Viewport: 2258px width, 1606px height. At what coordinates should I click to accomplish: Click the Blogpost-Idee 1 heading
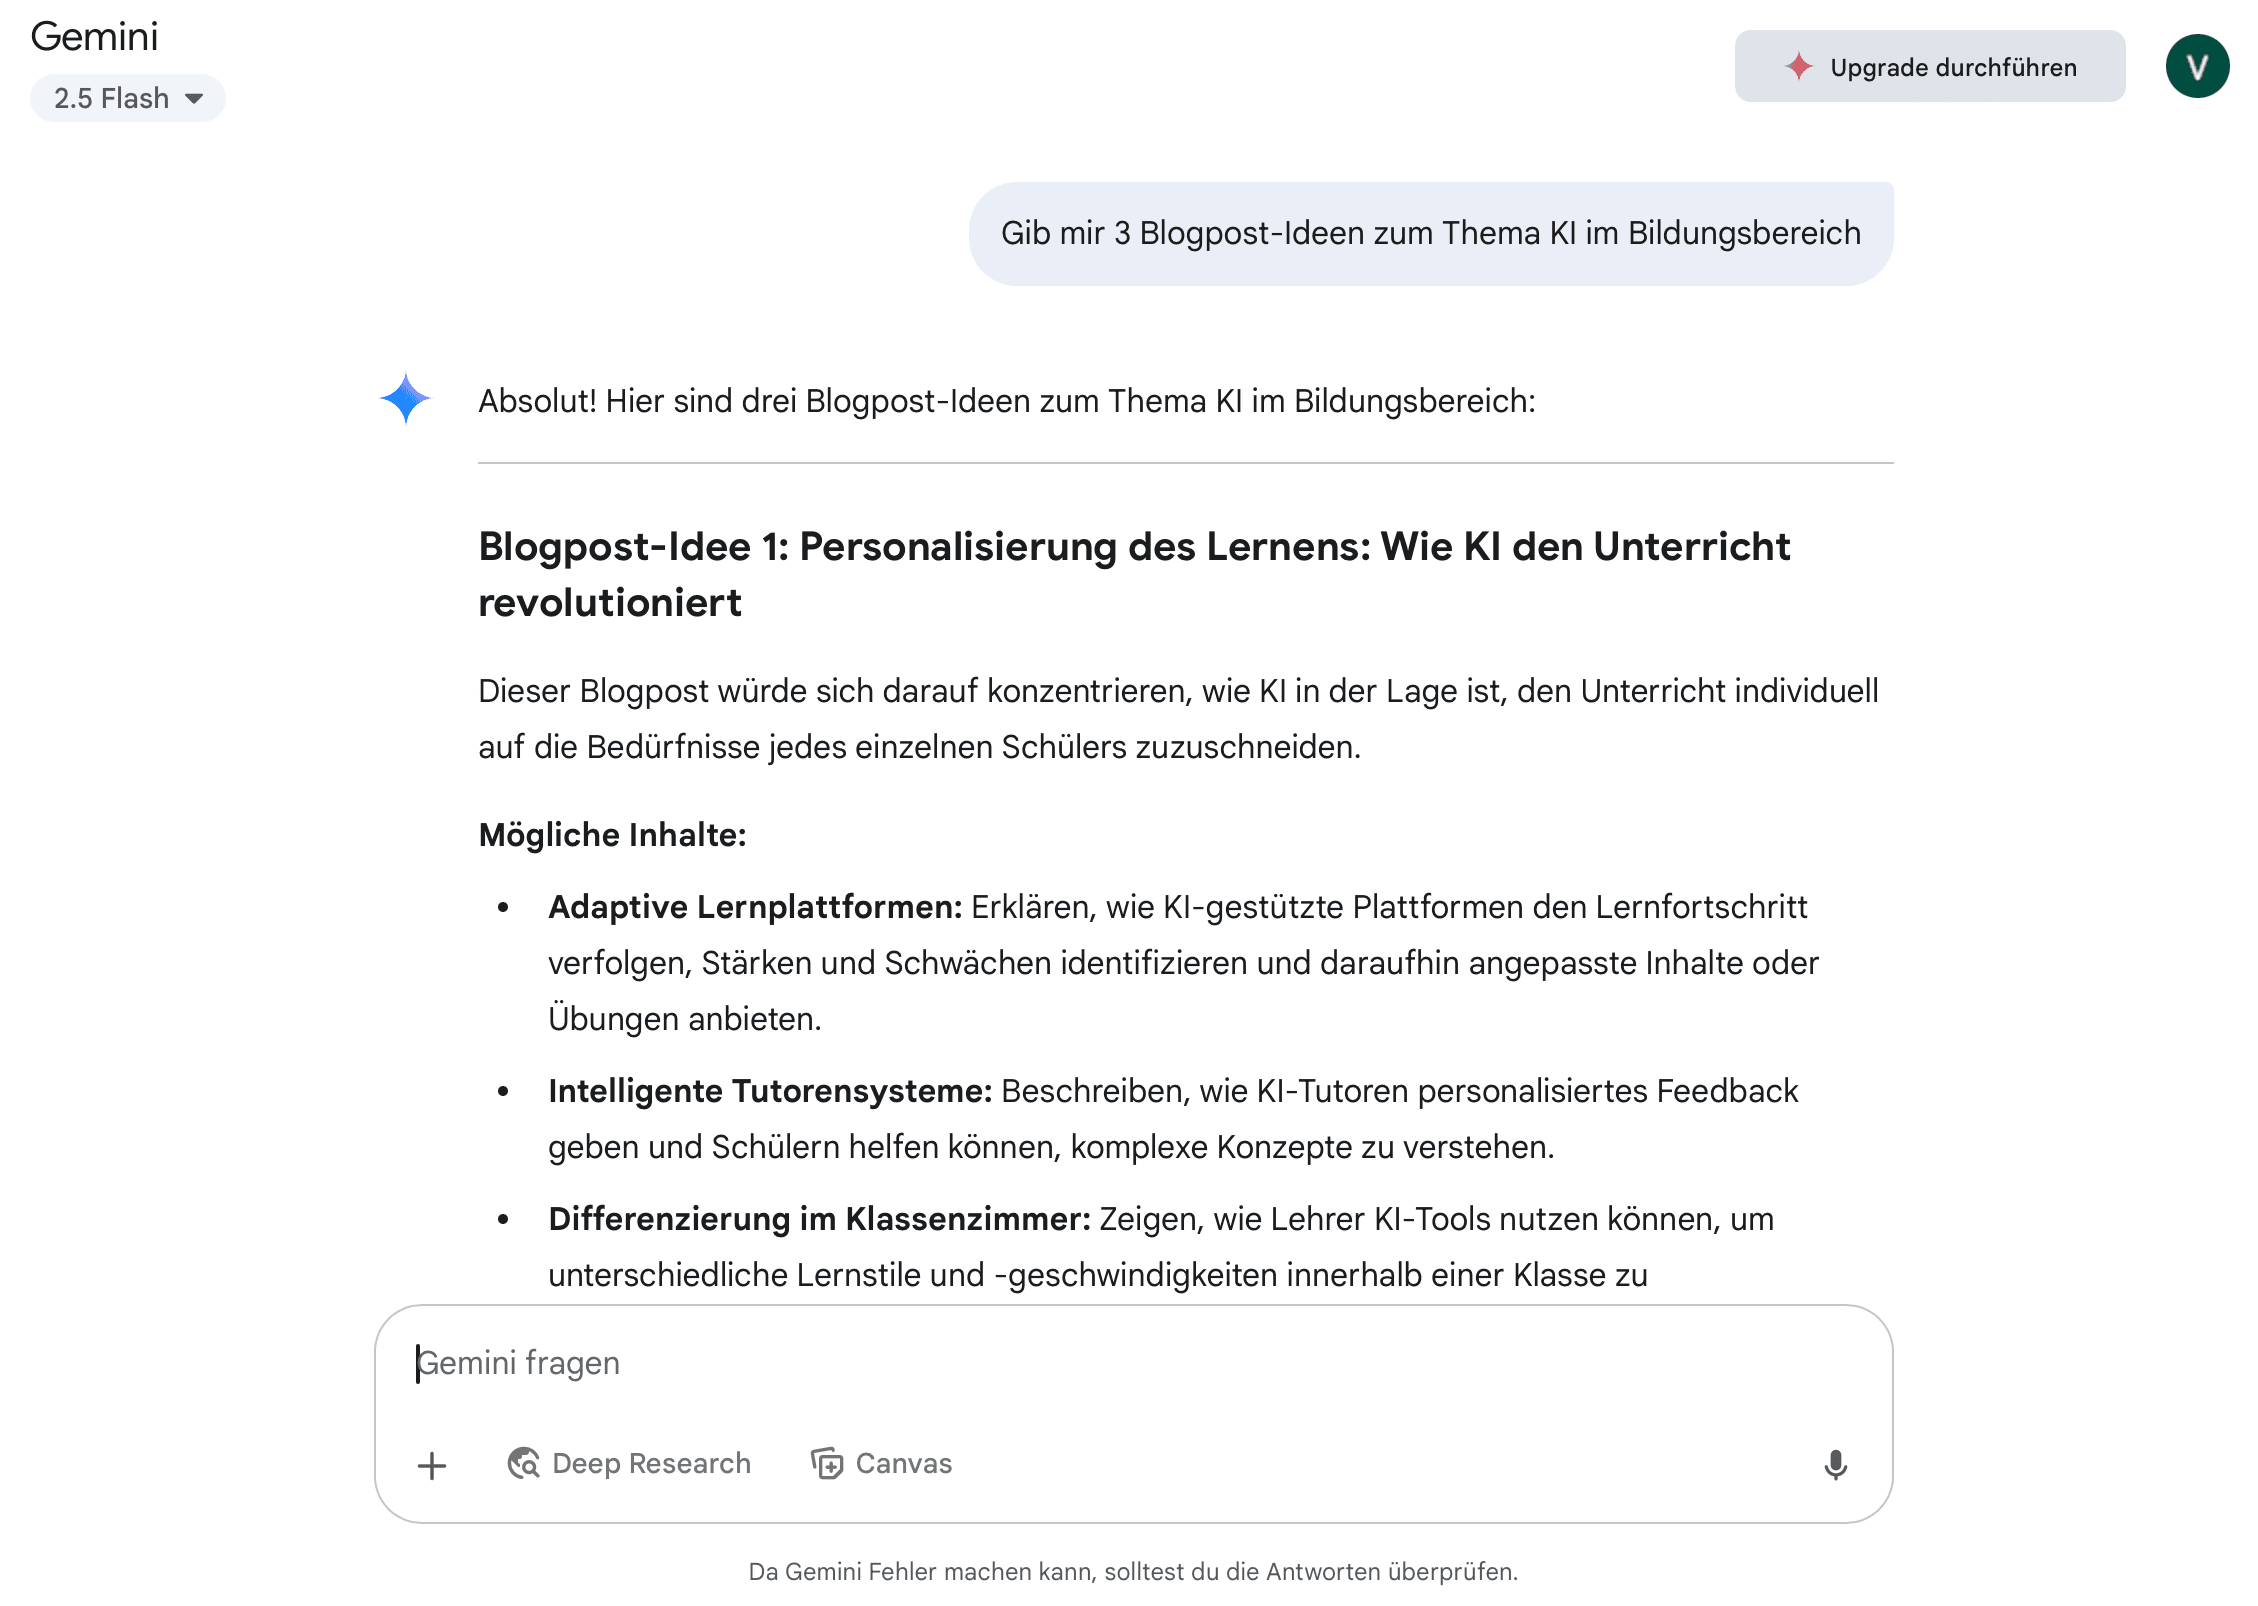point(1134,574)
